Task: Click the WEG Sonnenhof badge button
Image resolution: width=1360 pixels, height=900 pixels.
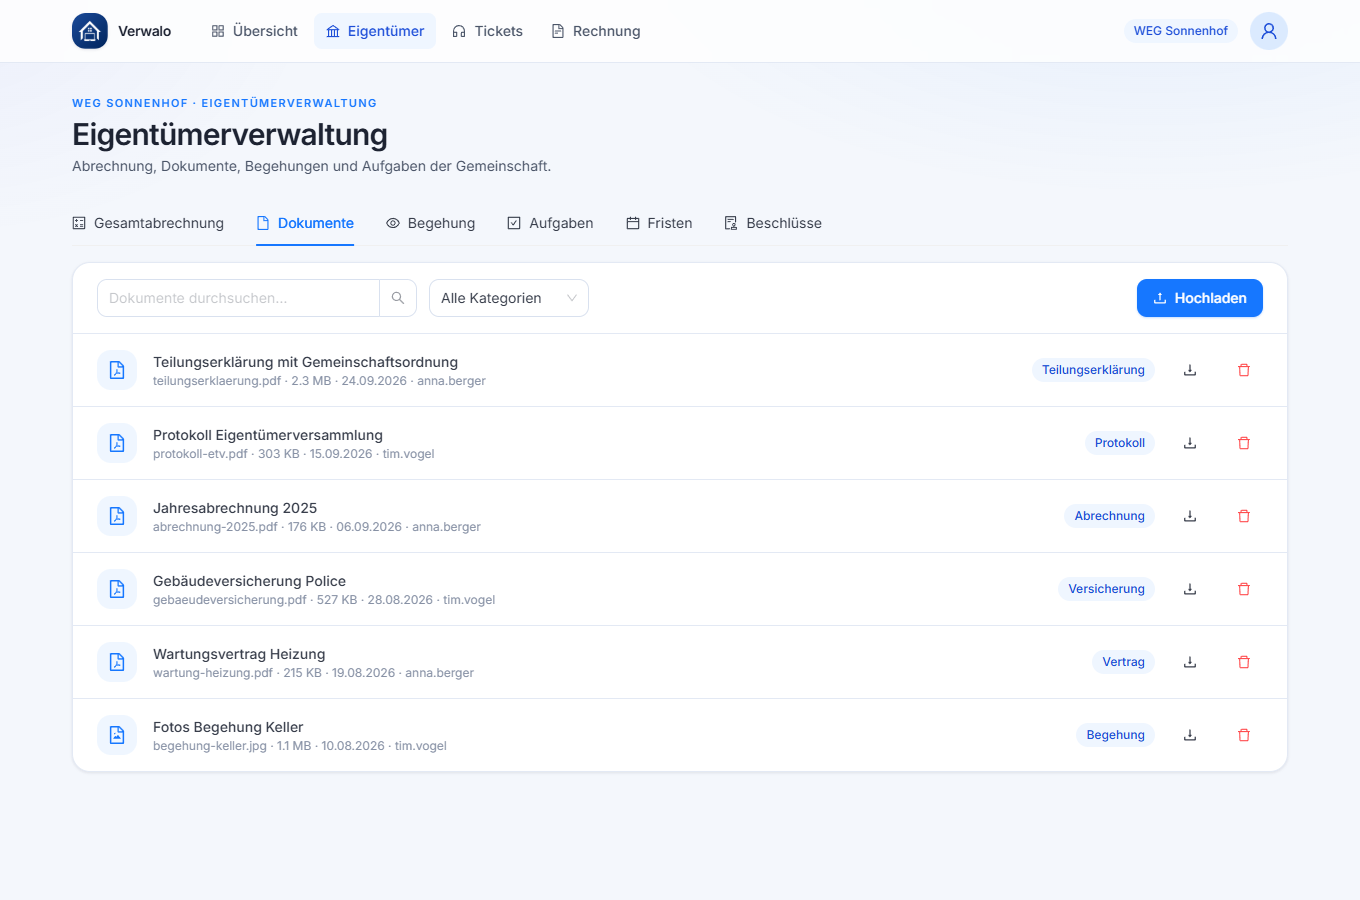Action: [1181, 31]
